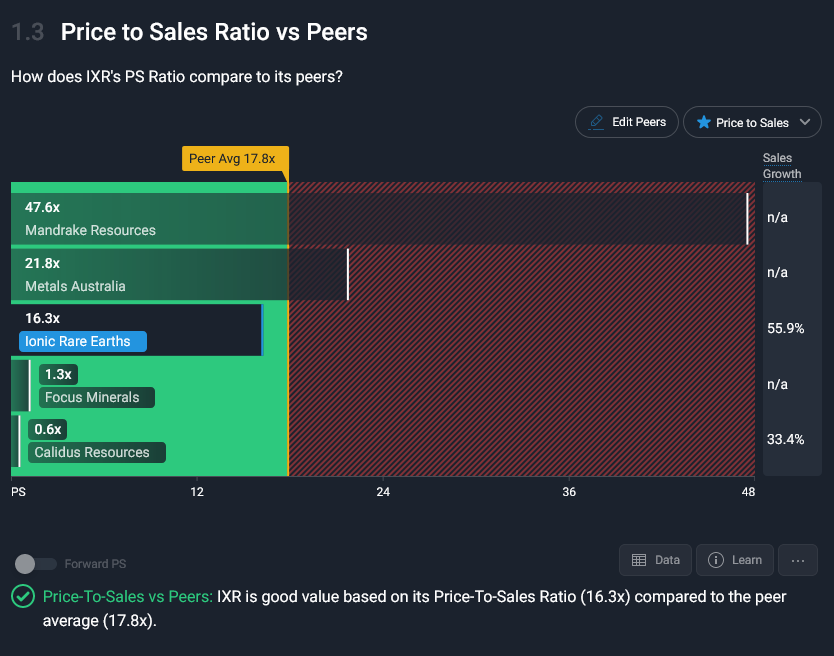Click the n/a growth value for Focus Minerals
The image size is (834, 656).
pyautogui.click(x=777, y=384)
